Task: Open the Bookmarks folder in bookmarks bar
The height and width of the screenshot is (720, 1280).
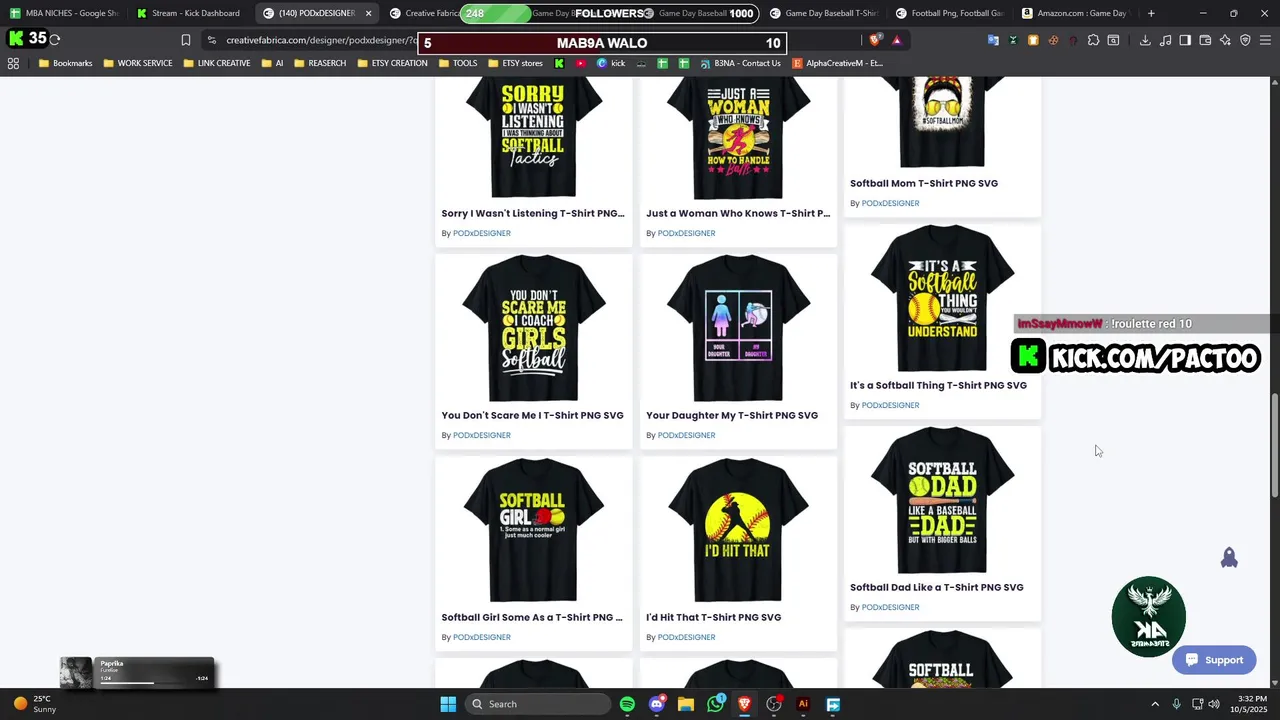Action: (x=65, y=63)
